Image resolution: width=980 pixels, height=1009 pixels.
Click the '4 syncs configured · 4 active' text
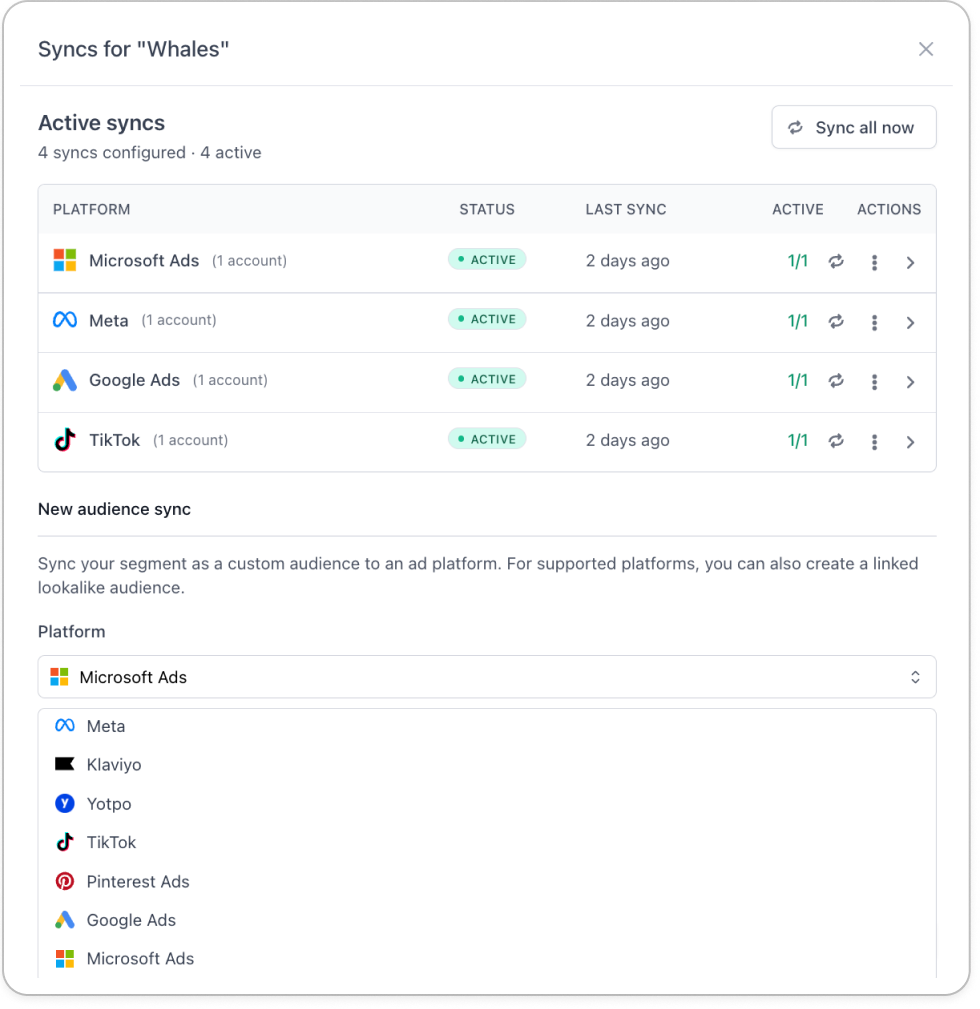(149, 153)
